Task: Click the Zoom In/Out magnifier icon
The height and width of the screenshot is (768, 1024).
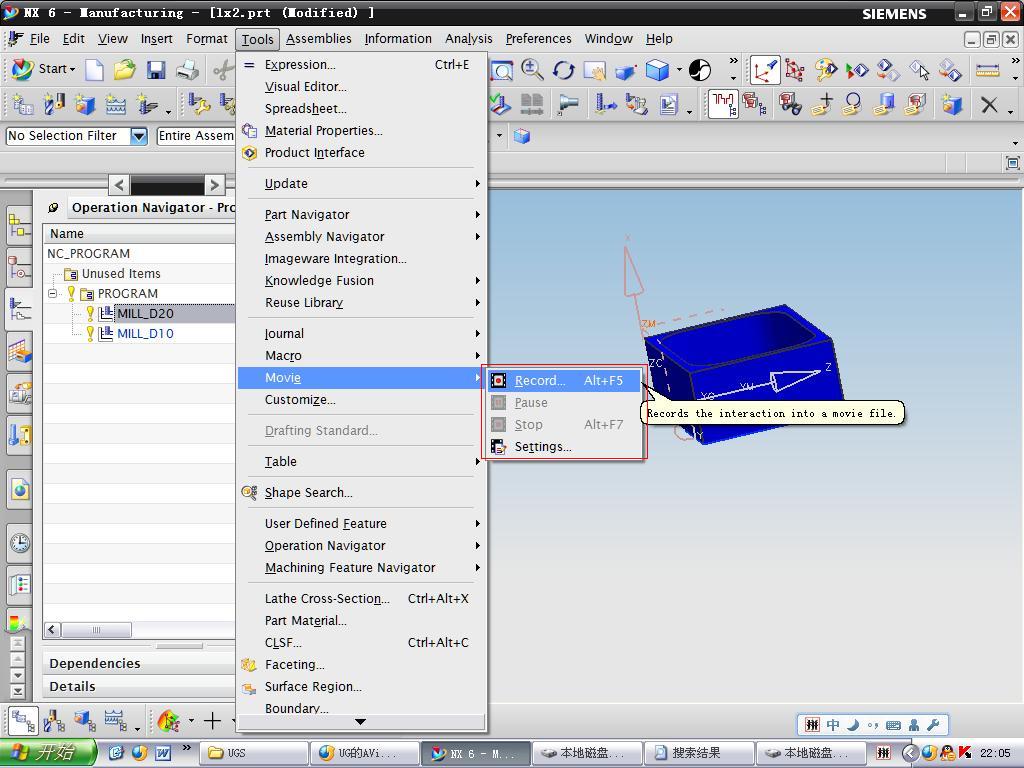Action: pyautogui.click(x=532, y=70)
